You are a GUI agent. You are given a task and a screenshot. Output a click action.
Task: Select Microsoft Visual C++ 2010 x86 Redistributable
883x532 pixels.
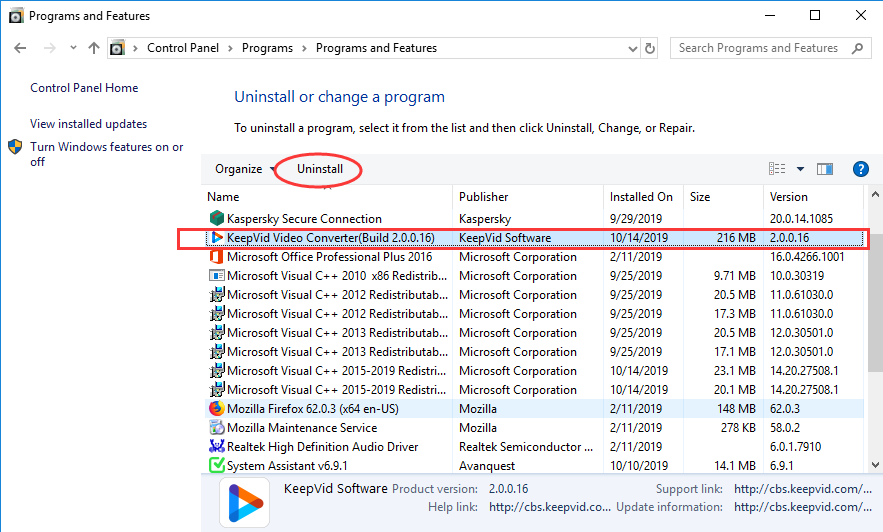533,276
